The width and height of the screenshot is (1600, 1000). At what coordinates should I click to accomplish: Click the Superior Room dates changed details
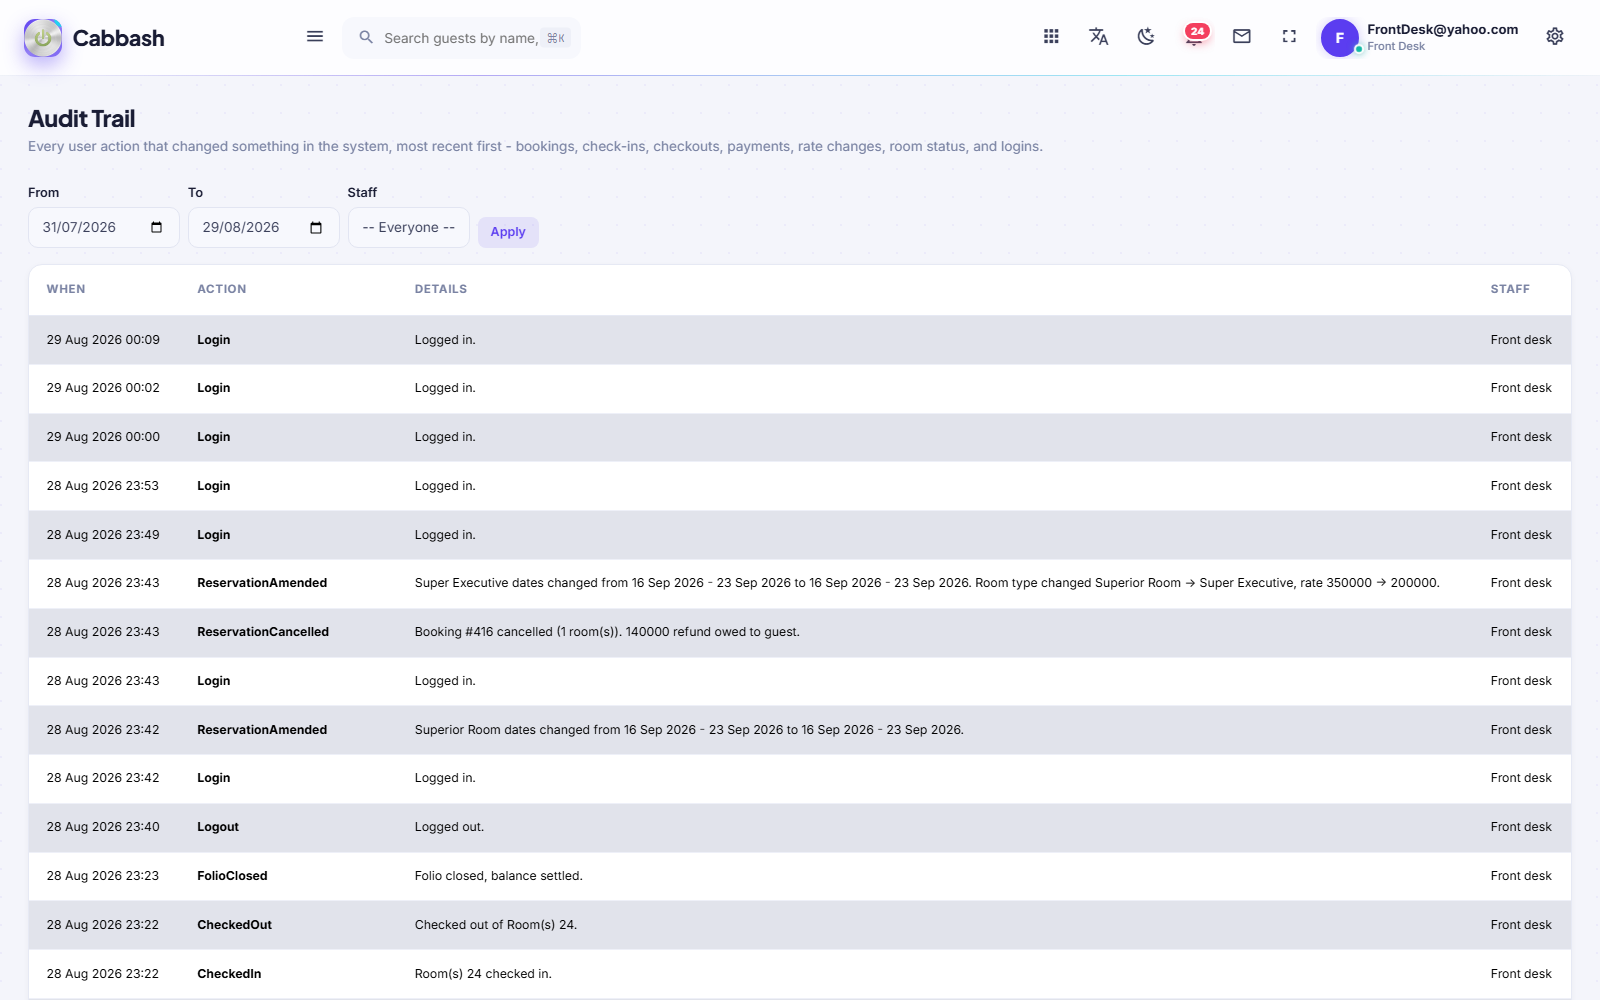pos(689,730)
